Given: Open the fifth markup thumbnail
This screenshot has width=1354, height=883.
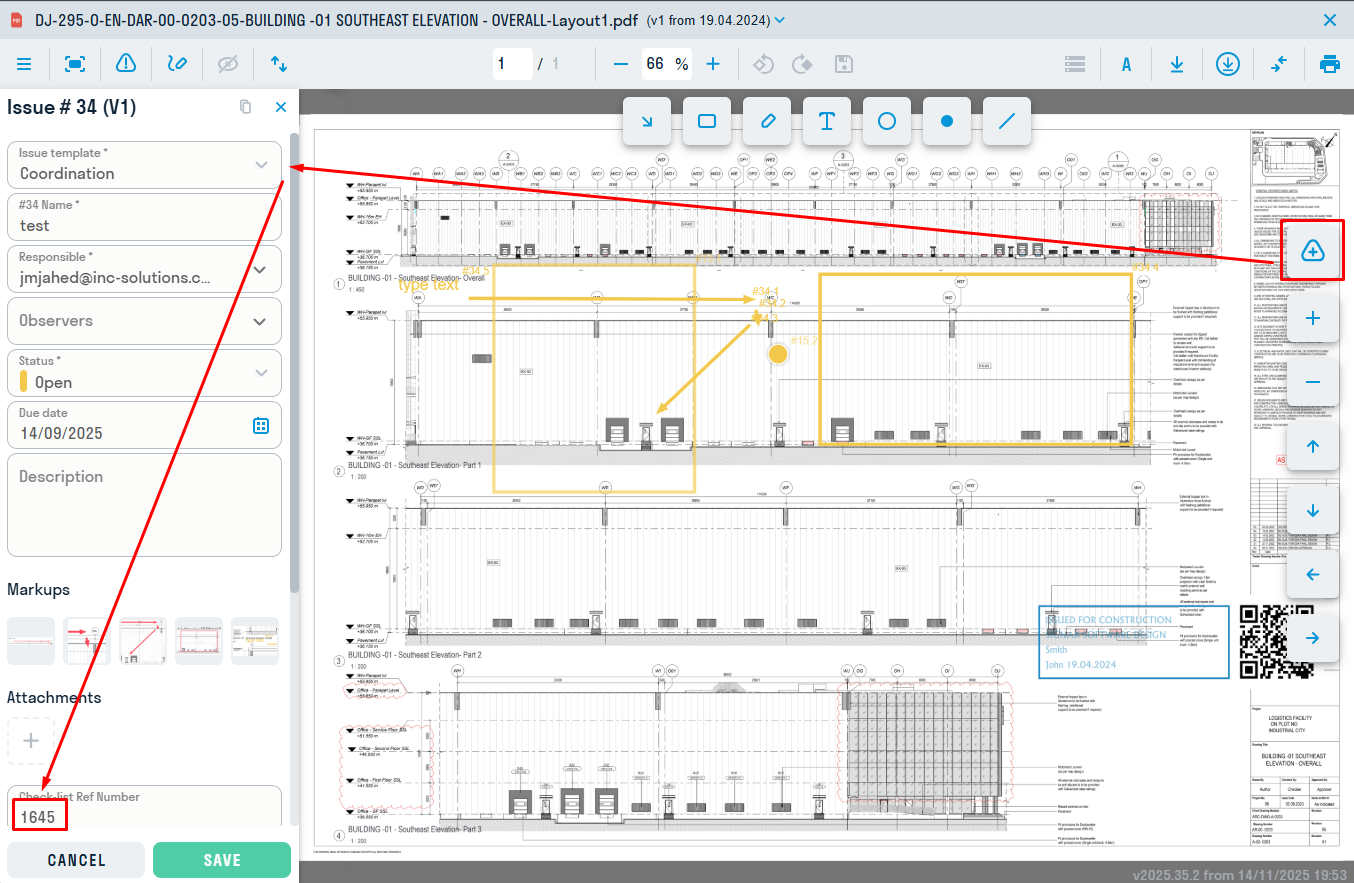Looking at the screenshot, I should (x=255, y=641).
